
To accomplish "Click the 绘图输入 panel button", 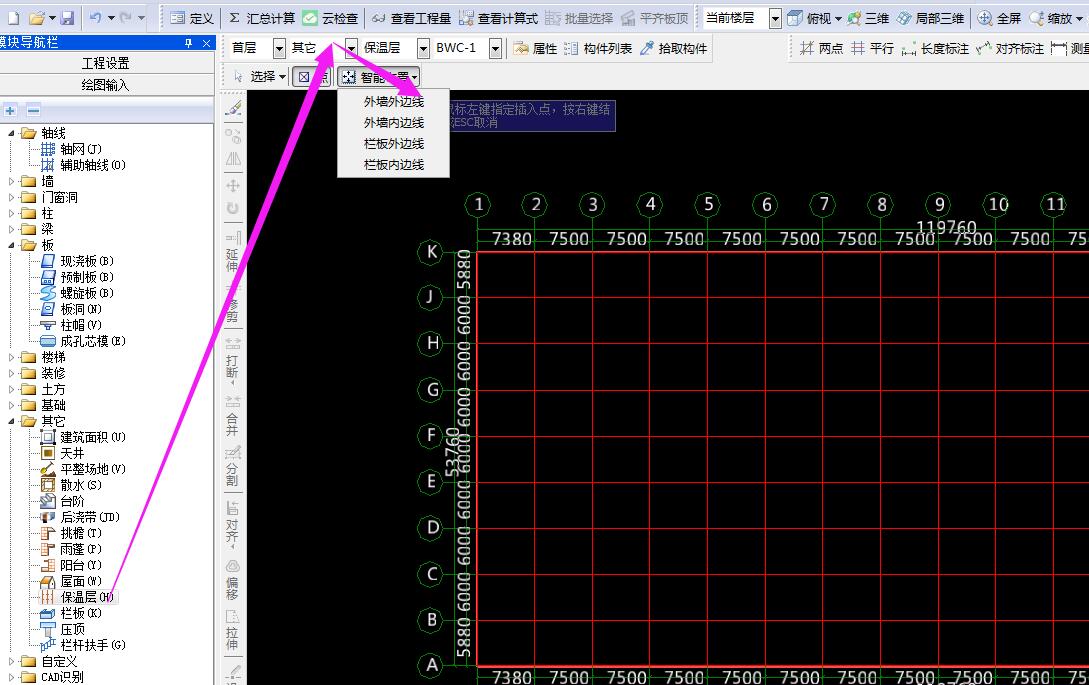I will pyautogui.click(x=106, y=85).
